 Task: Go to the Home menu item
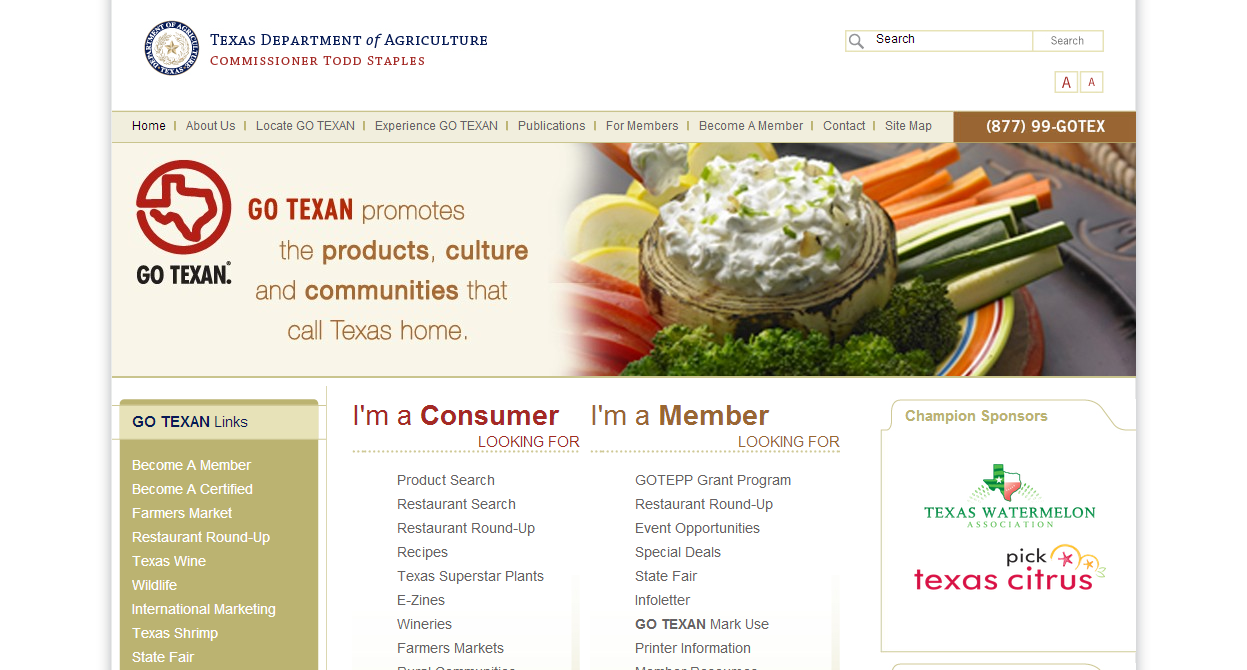[x=149, y=126]
